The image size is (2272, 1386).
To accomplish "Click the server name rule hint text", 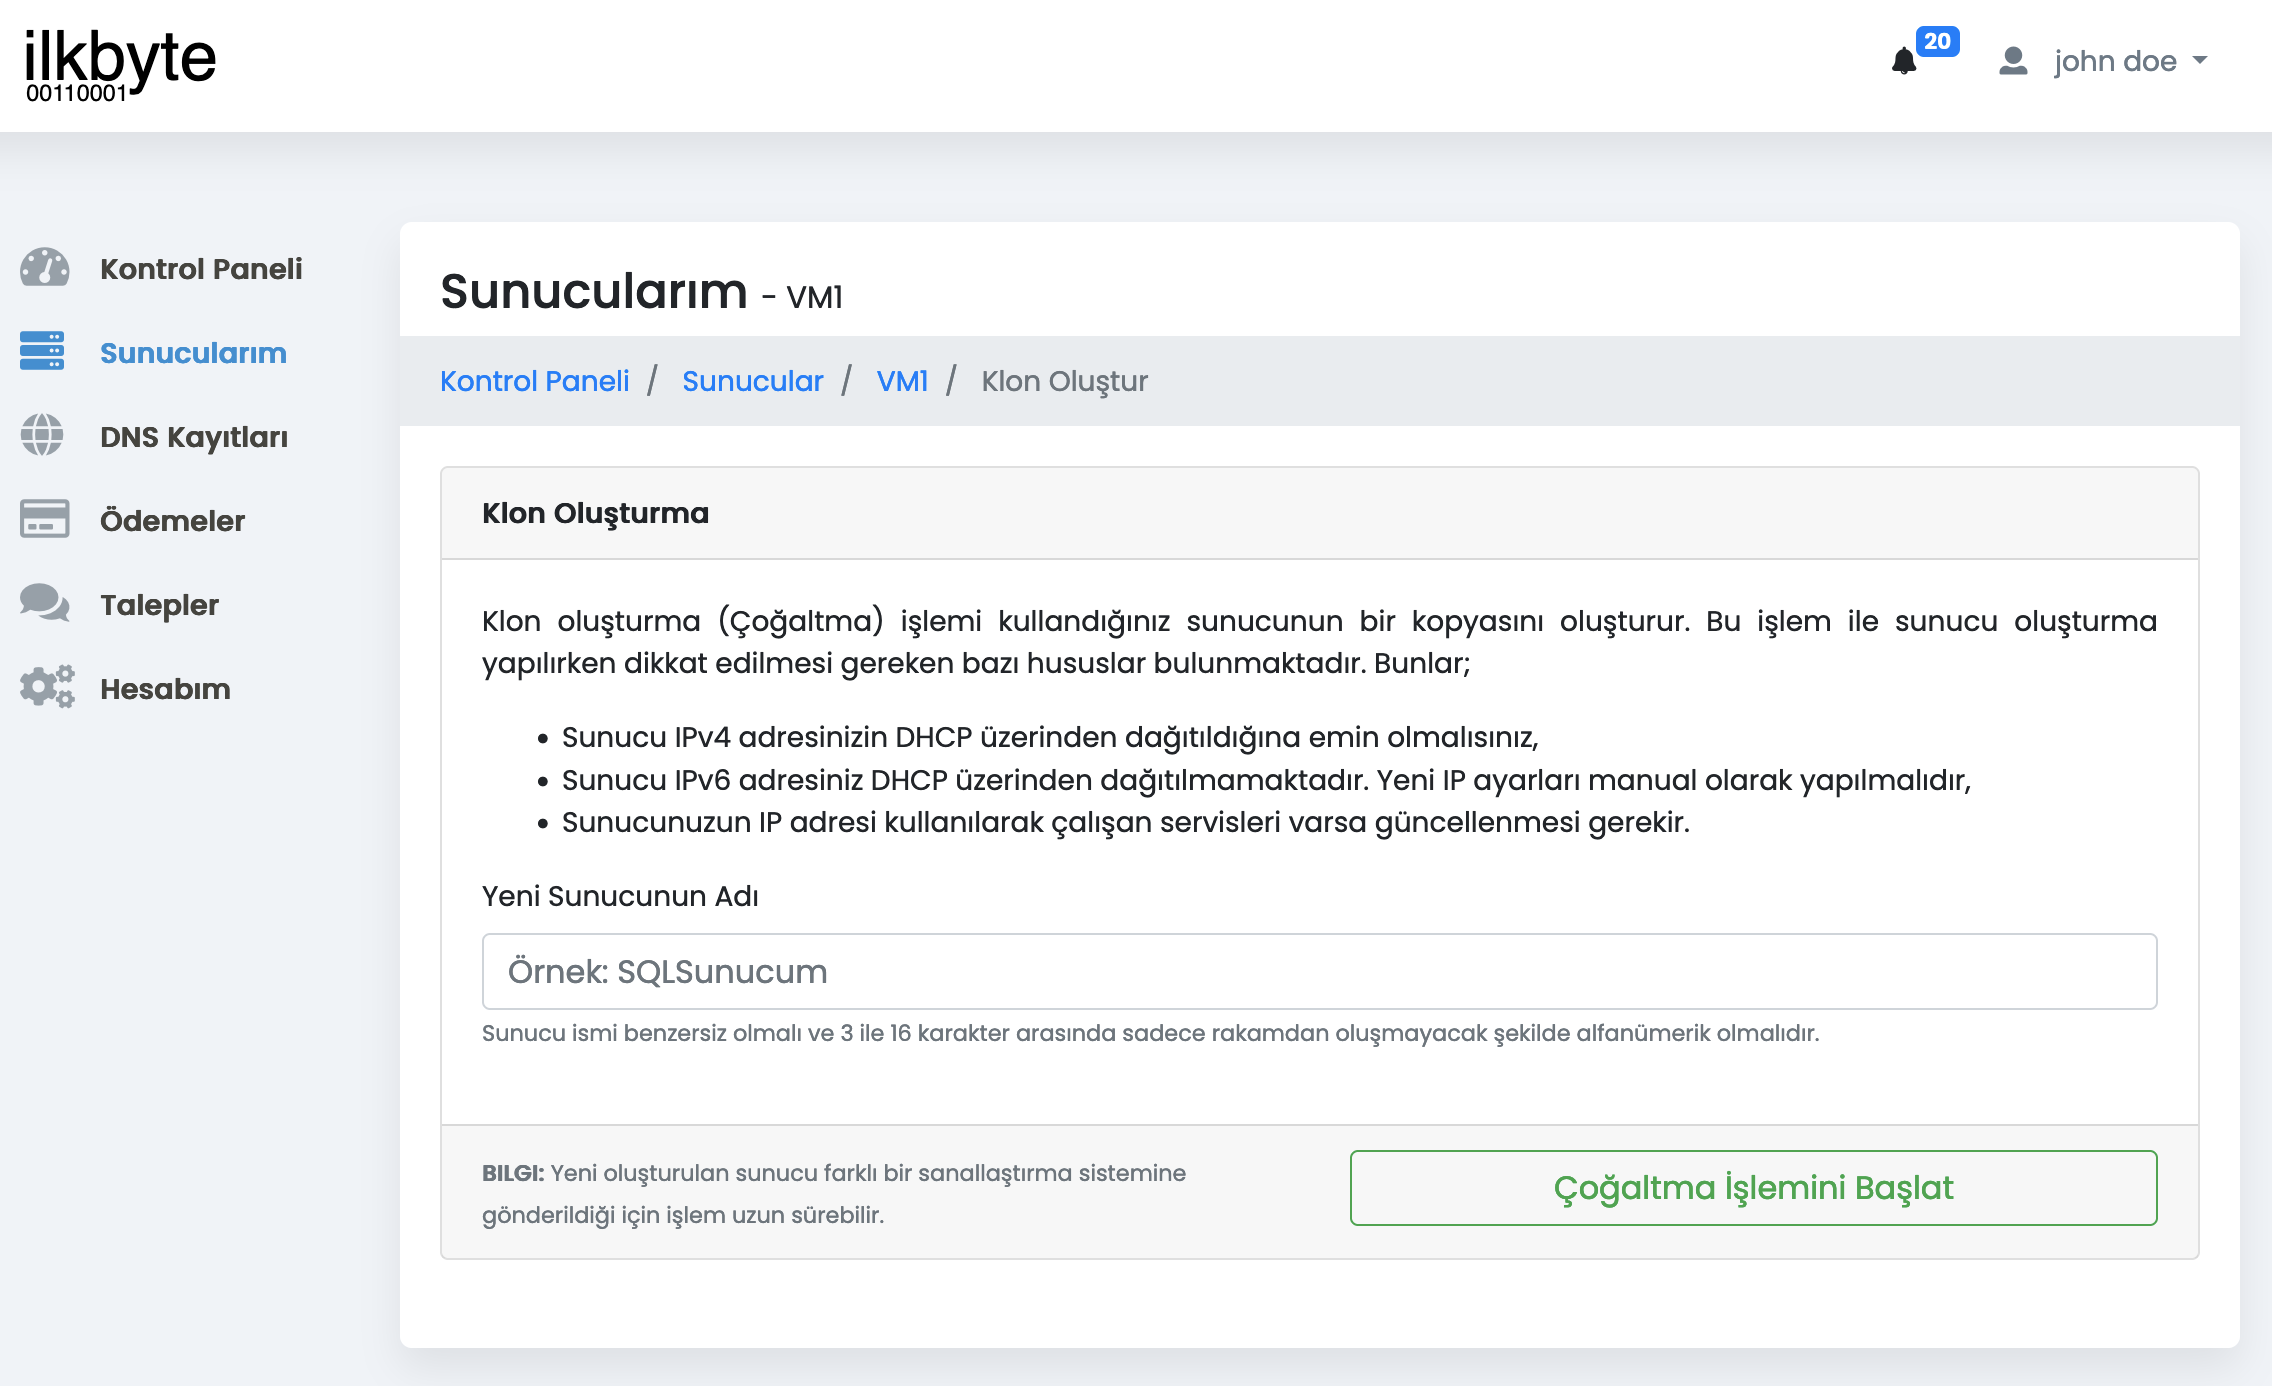I will pos(1150,1033).
